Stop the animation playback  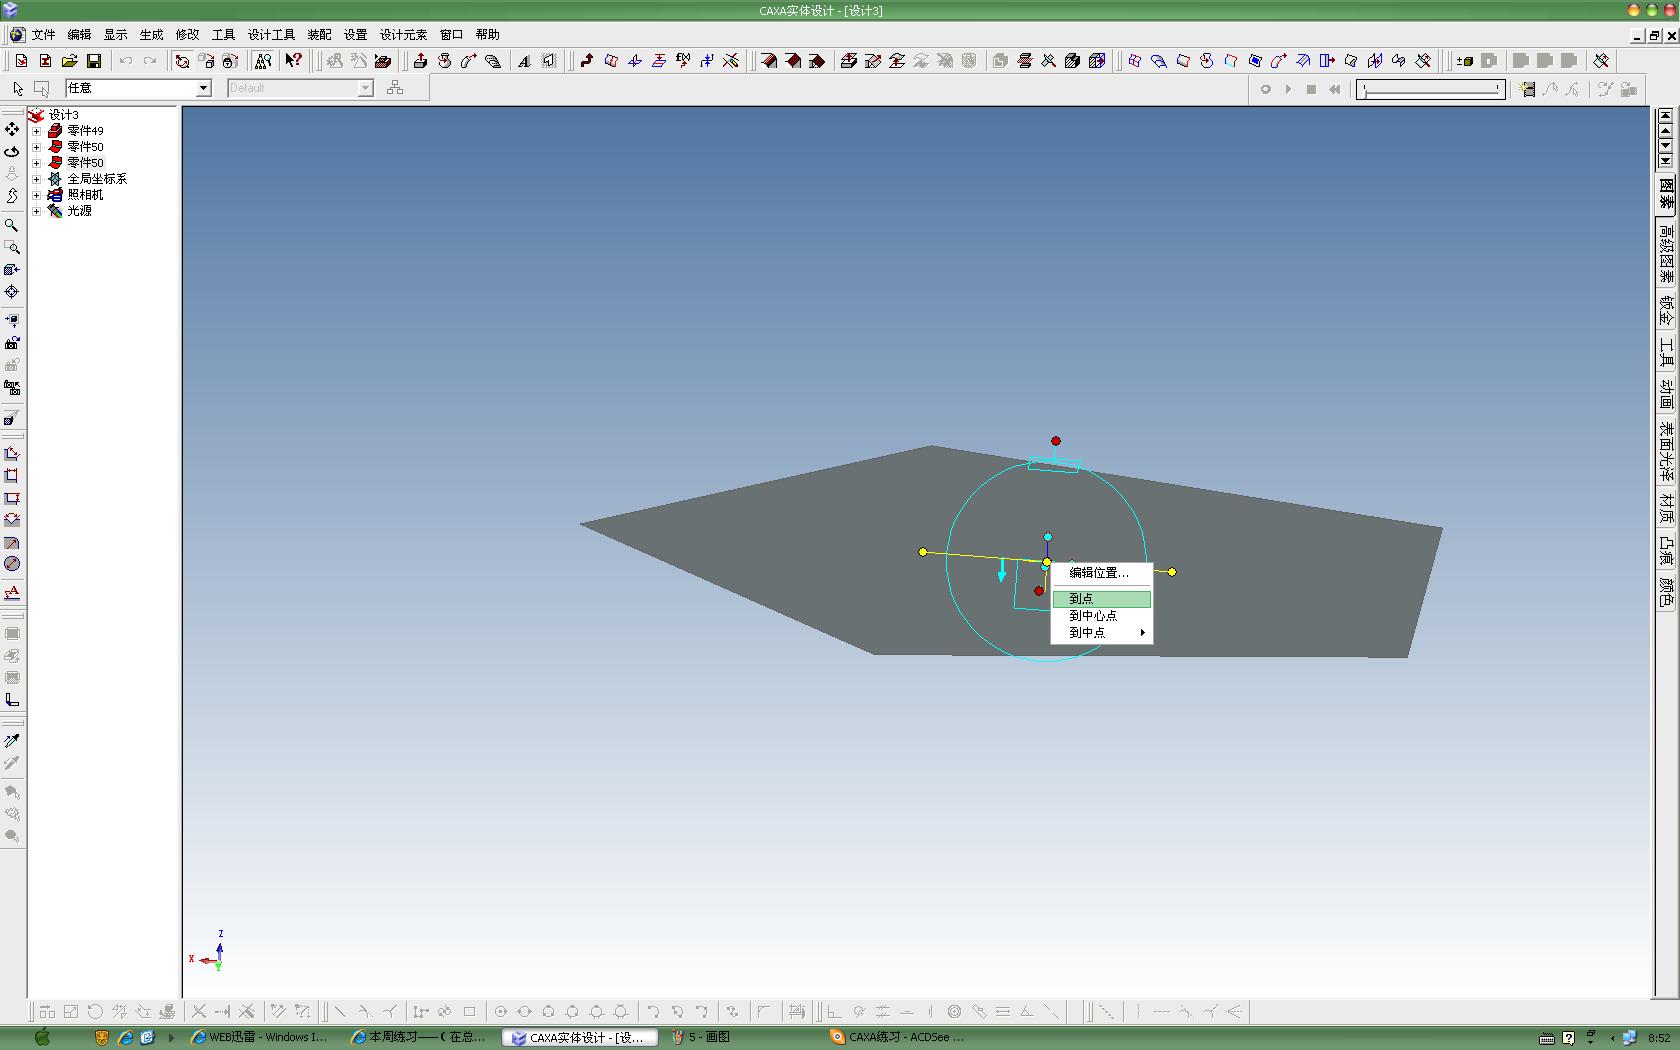pyautogui.click(x=1311, y=89)
